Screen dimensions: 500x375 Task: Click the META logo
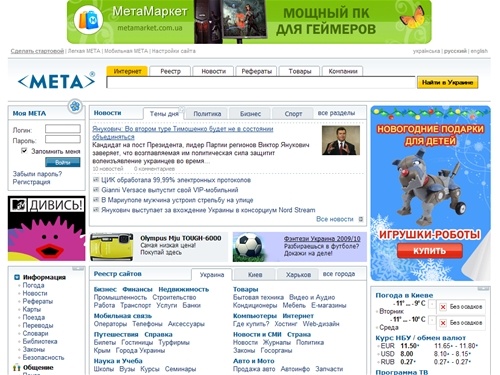pos(56,81)
